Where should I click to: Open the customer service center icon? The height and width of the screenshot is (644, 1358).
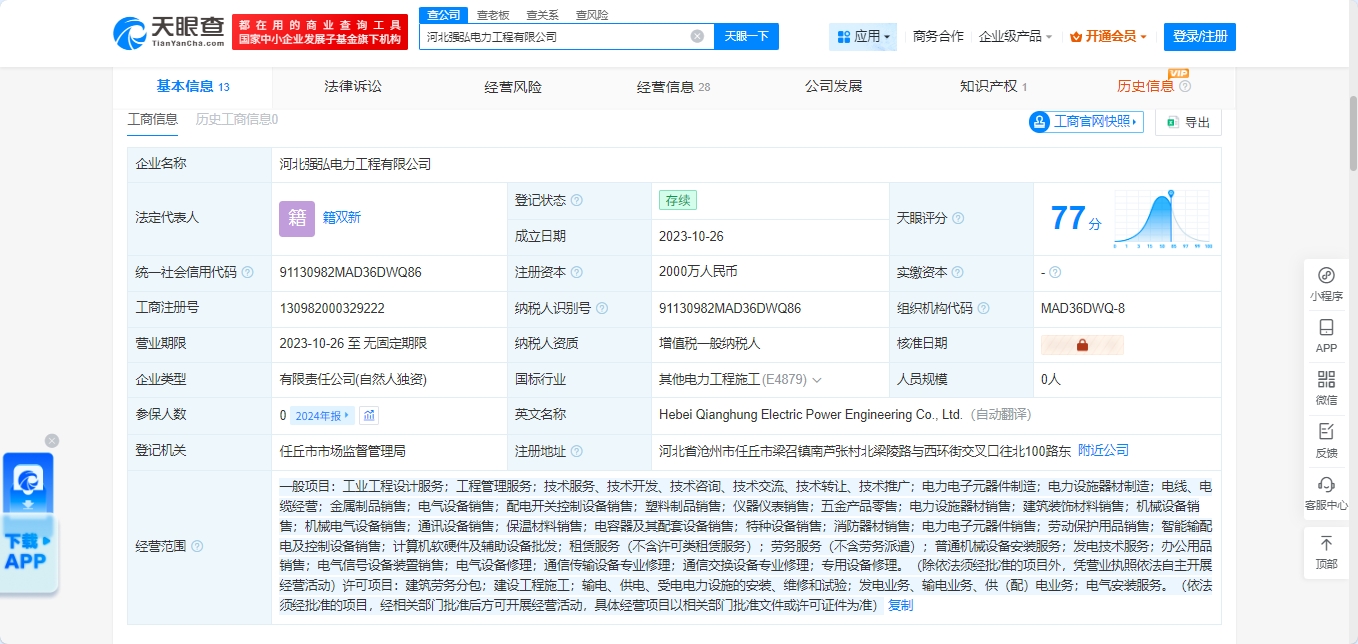click(1326, 485)
